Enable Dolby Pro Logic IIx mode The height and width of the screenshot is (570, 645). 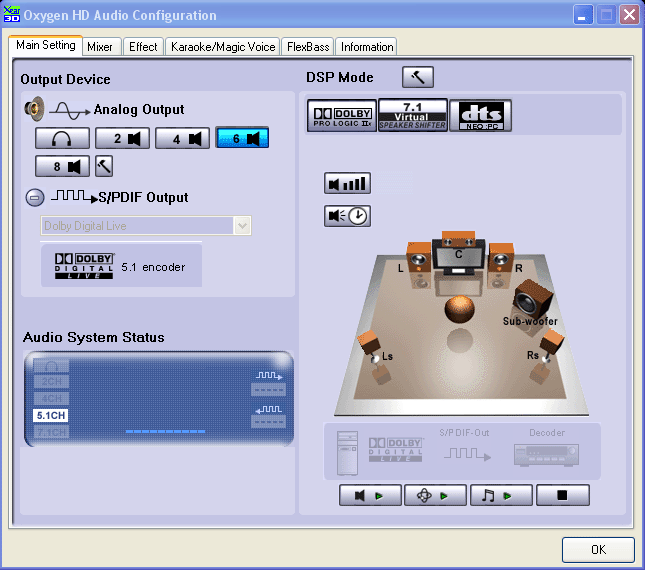click(342, 116)
